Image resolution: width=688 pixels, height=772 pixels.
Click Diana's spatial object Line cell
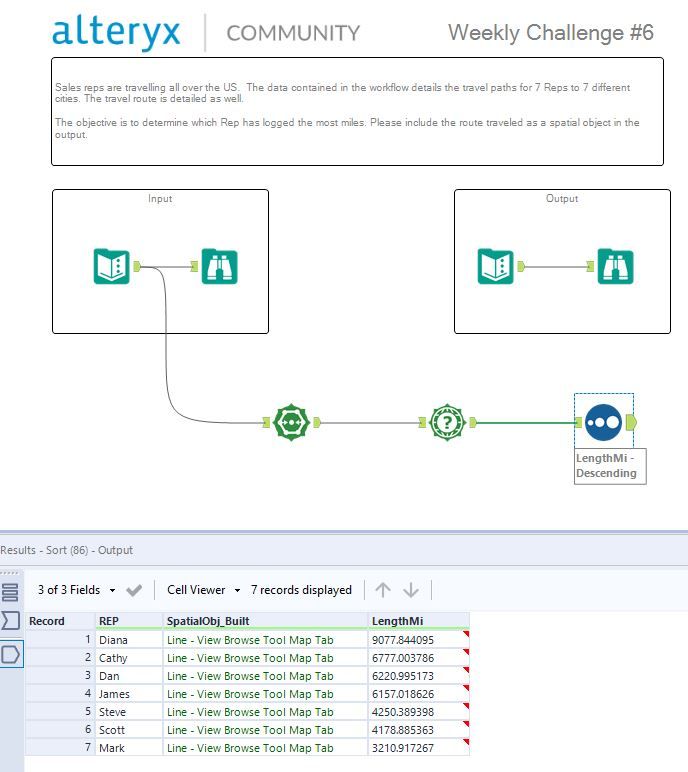click(x=265, y=640)
